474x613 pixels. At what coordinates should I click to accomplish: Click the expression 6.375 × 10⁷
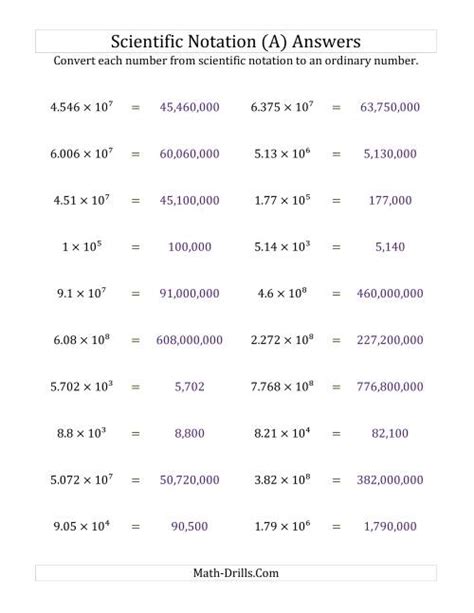coord(282,107)
